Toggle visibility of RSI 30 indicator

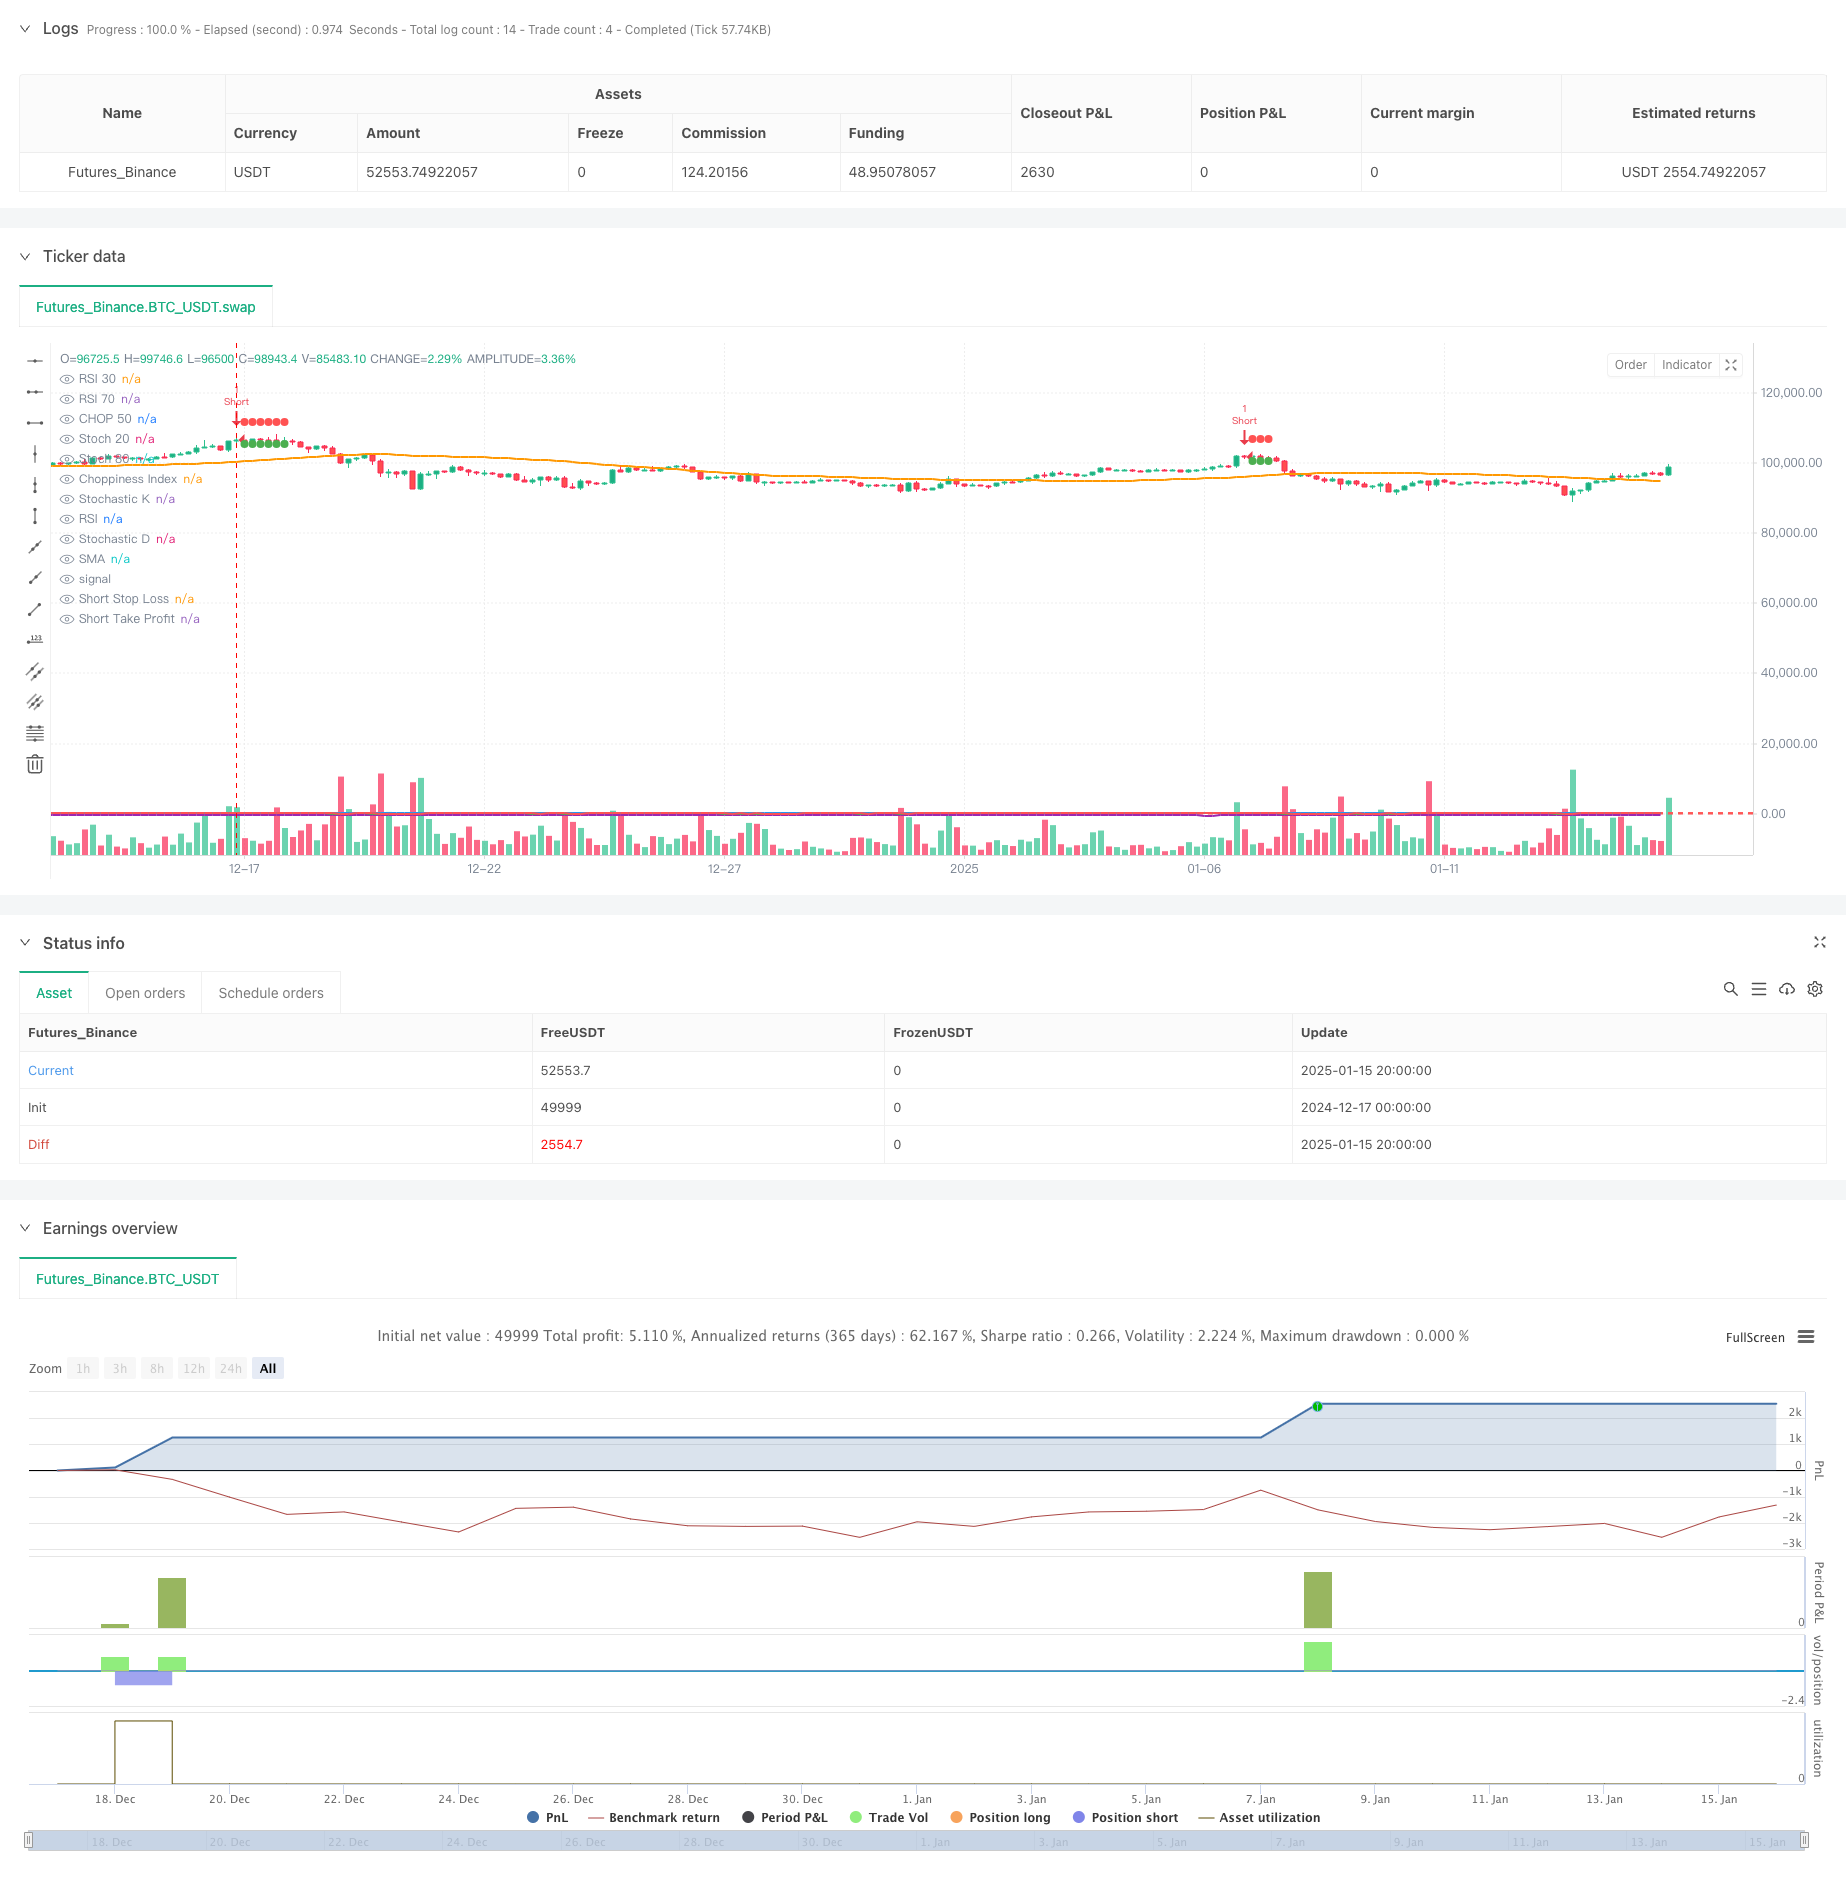tap(67, 379)
